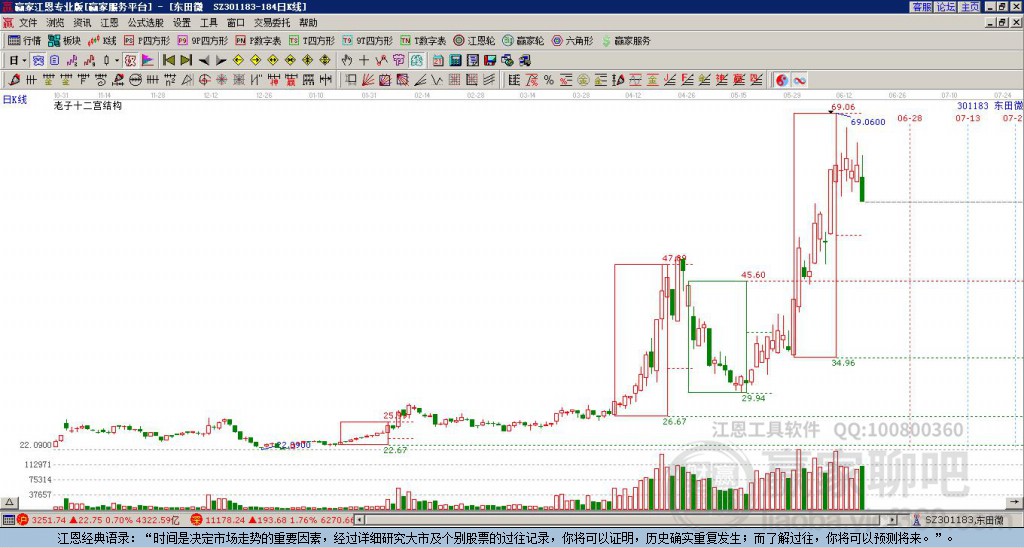The height and width of the screenshot is (548, 1024).
Task: Open the 交易委托 menu
Action: tap(272, 23)
